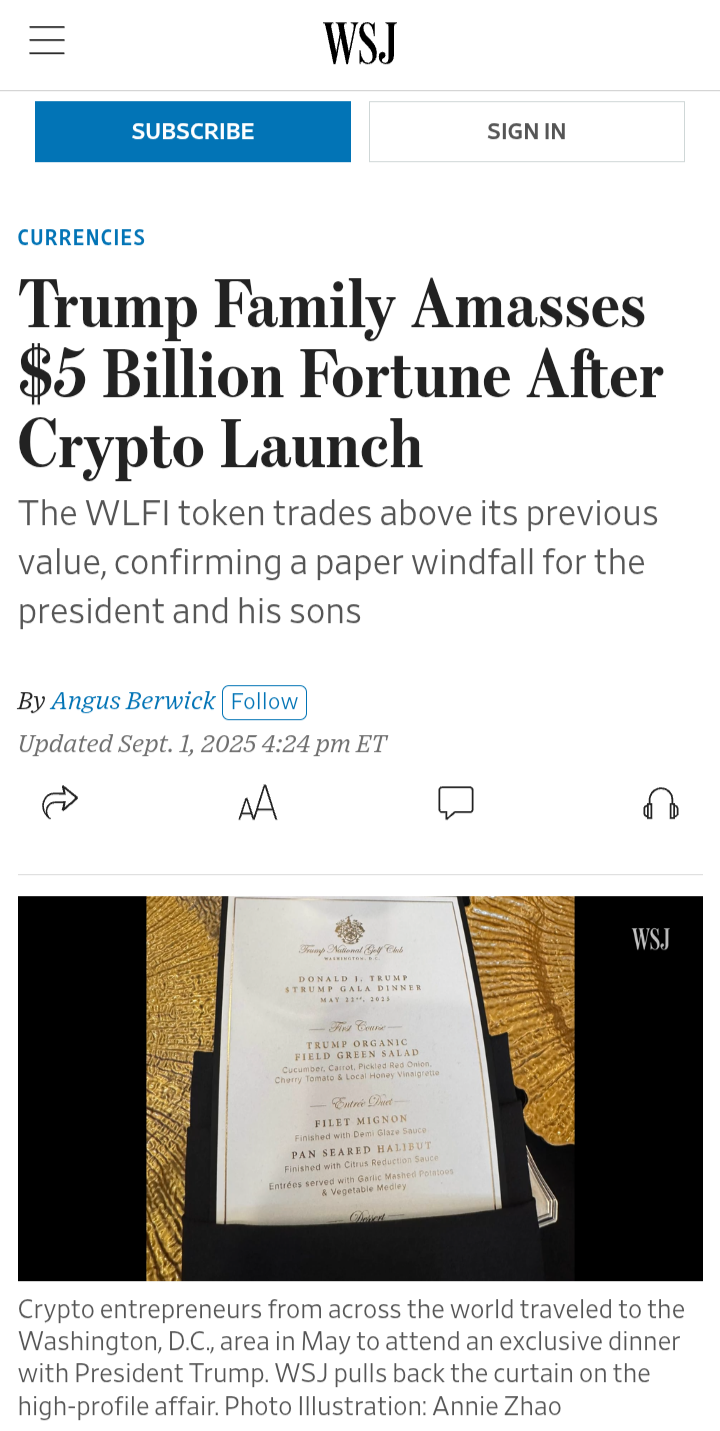
Task: Listen to article via headphones icon
Action: click(x=661, y=803)
